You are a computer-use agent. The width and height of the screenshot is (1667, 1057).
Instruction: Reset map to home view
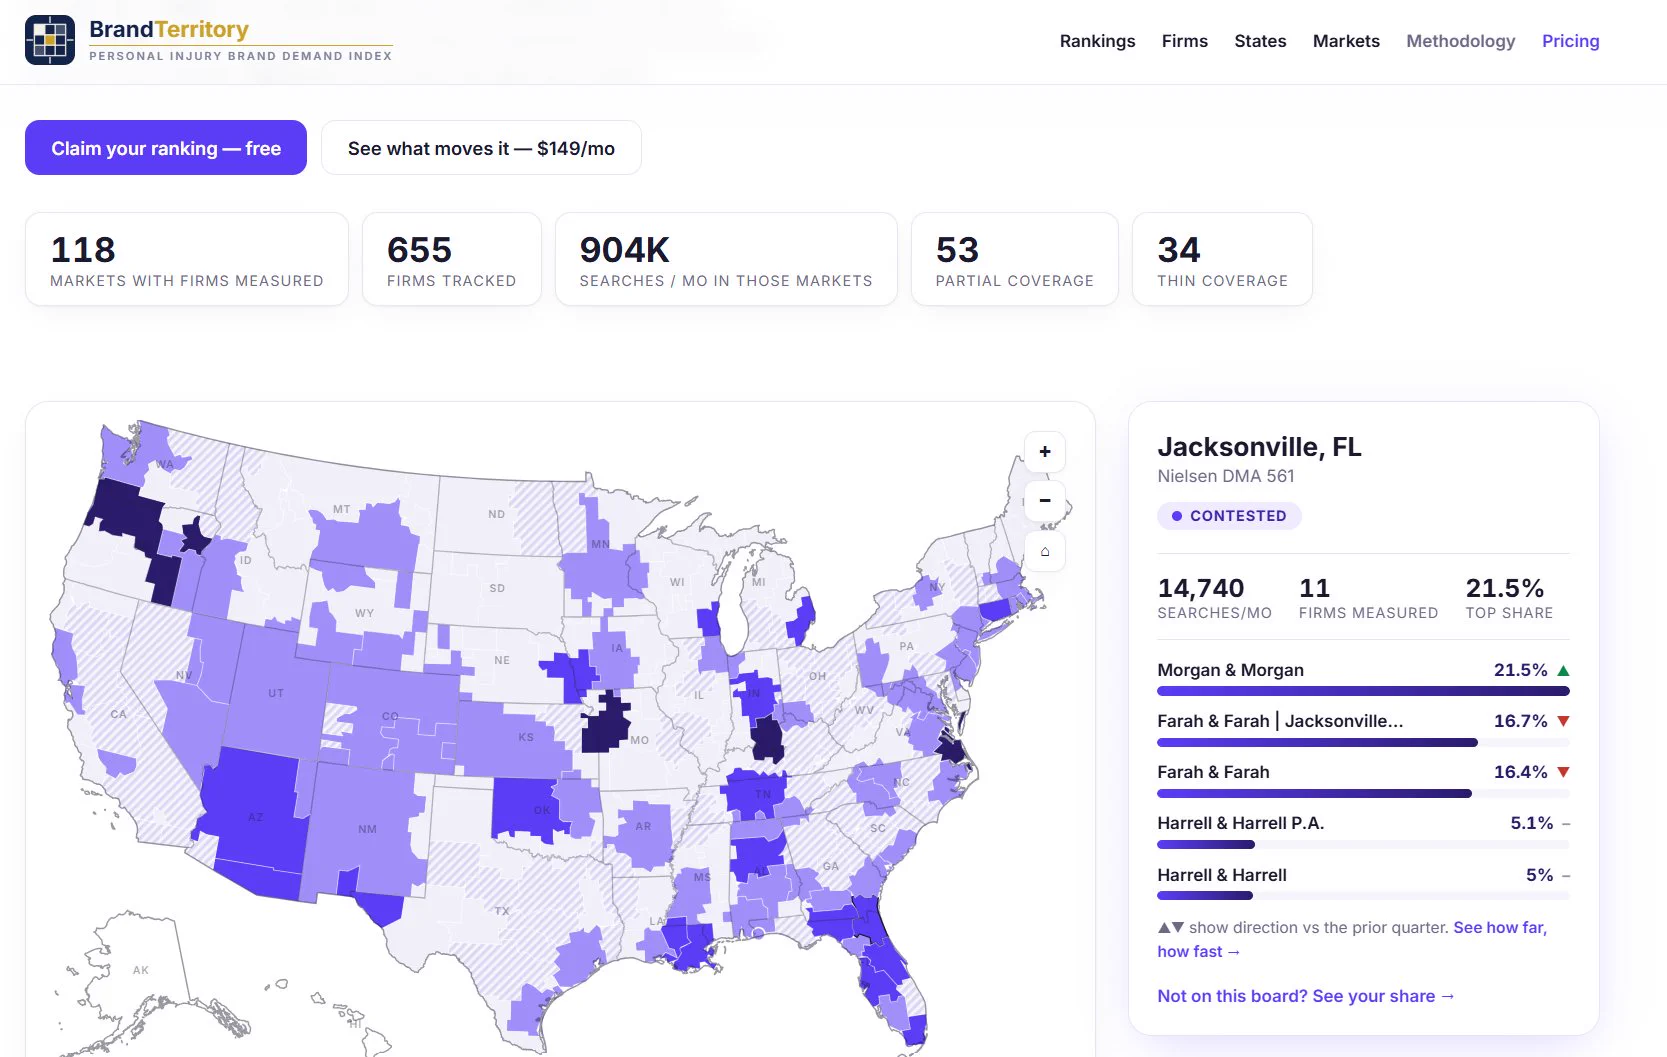pos(1045,551)
